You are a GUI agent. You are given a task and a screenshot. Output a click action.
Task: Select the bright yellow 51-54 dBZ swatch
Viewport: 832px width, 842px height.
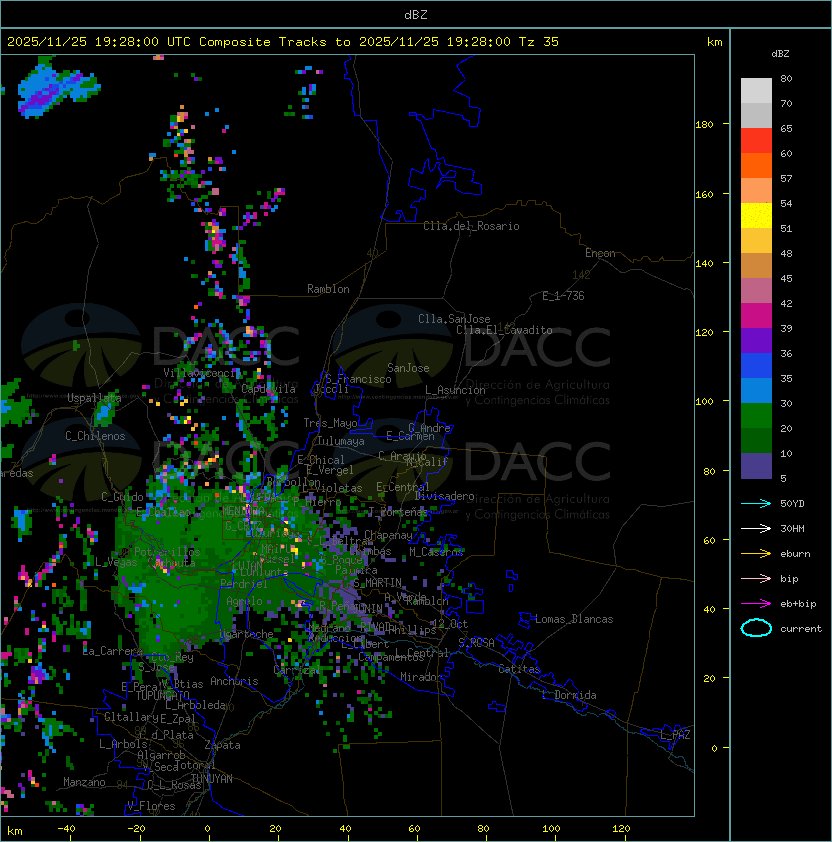[x=756, y=216]
